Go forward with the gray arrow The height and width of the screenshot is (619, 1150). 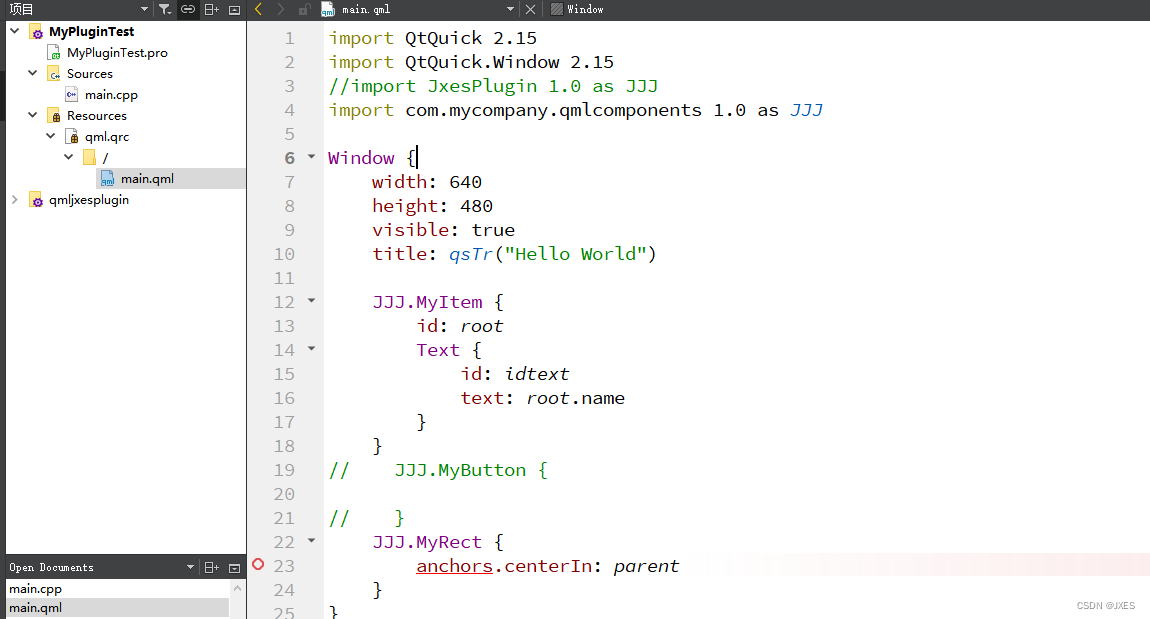click(280, 10)
